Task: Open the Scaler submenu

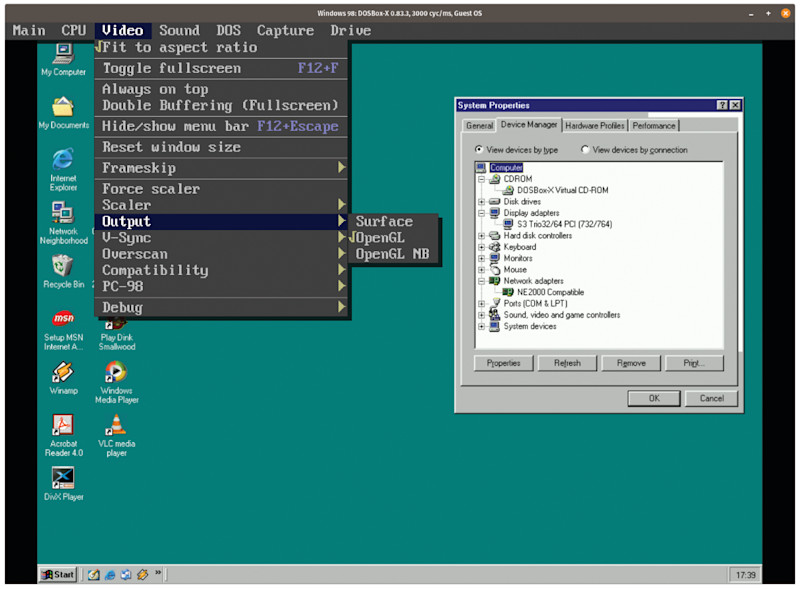Action: (221, 205)
